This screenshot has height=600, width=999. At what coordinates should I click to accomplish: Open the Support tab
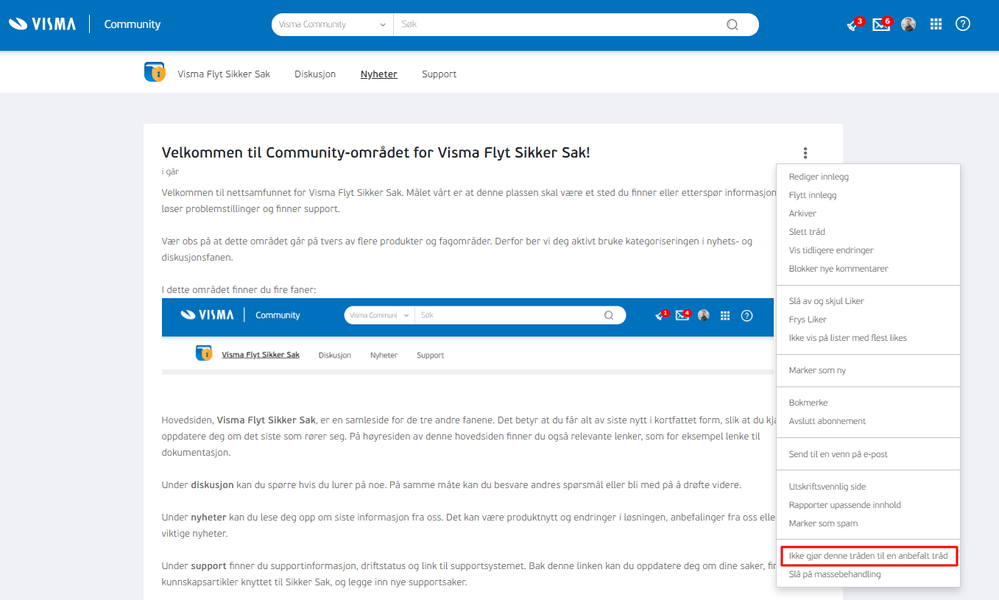pyautogui.click(x=439, y=74)
